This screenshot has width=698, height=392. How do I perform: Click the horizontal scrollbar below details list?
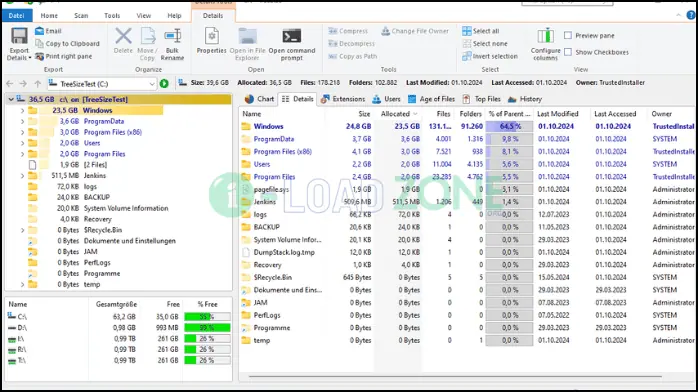pyautogui.click(x=455, y=377)
